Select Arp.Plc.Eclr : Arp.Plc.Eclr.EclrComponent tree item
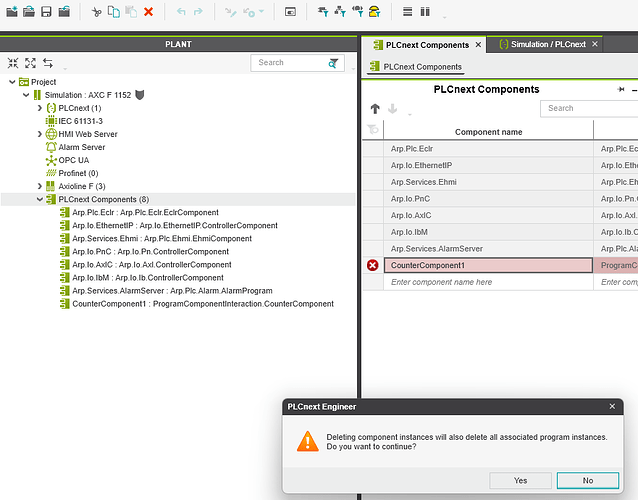 pos(145,212)
